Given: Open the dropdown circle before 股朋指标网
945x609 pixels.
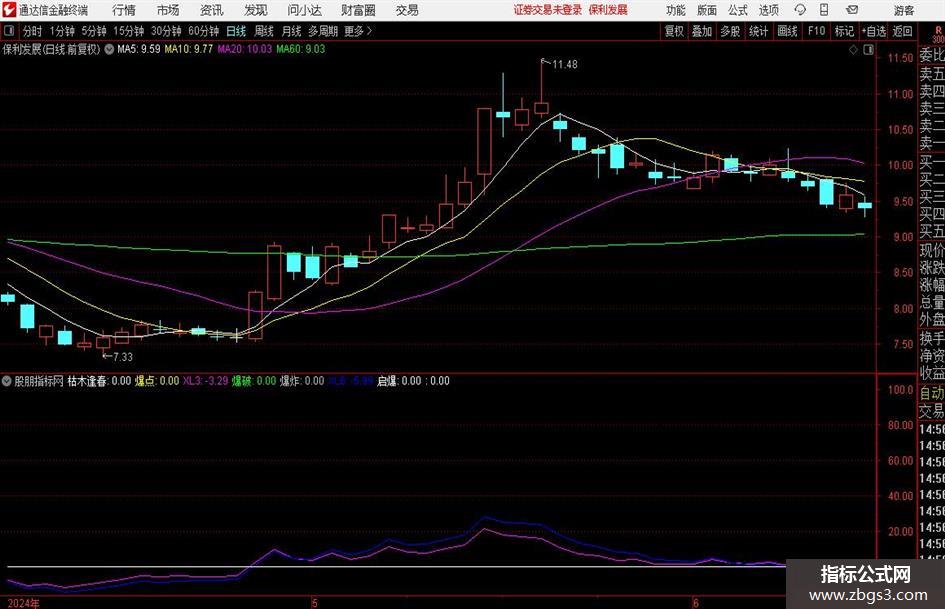Looking at the screenshot, I should tap(7, 381).
